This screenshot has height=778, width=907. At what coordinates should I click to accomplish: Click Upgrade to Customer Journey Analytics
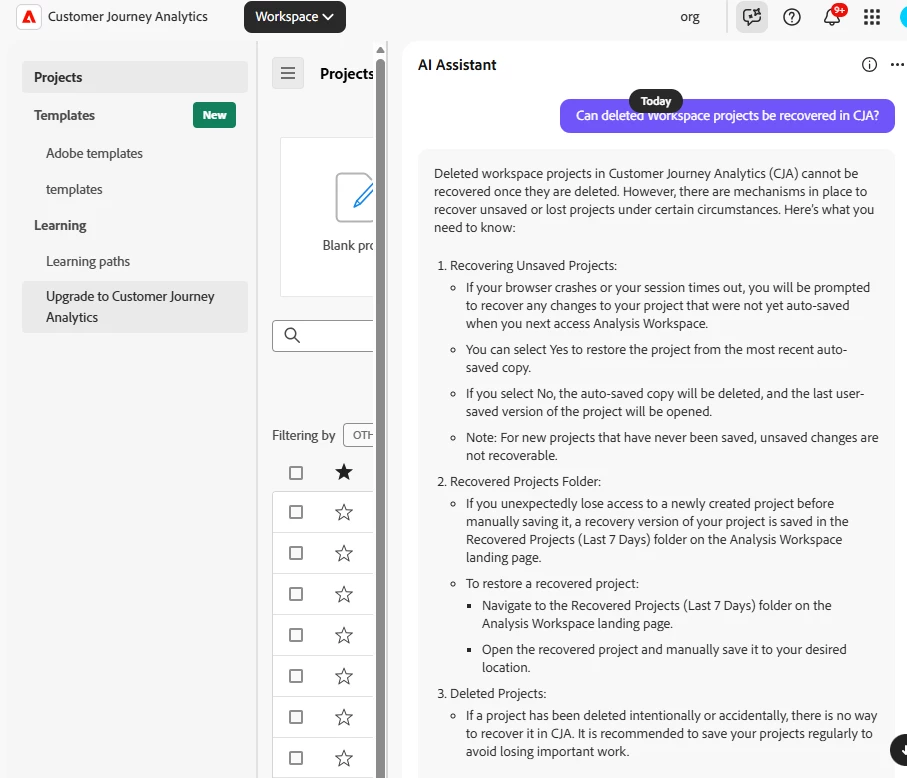[135, 307]
